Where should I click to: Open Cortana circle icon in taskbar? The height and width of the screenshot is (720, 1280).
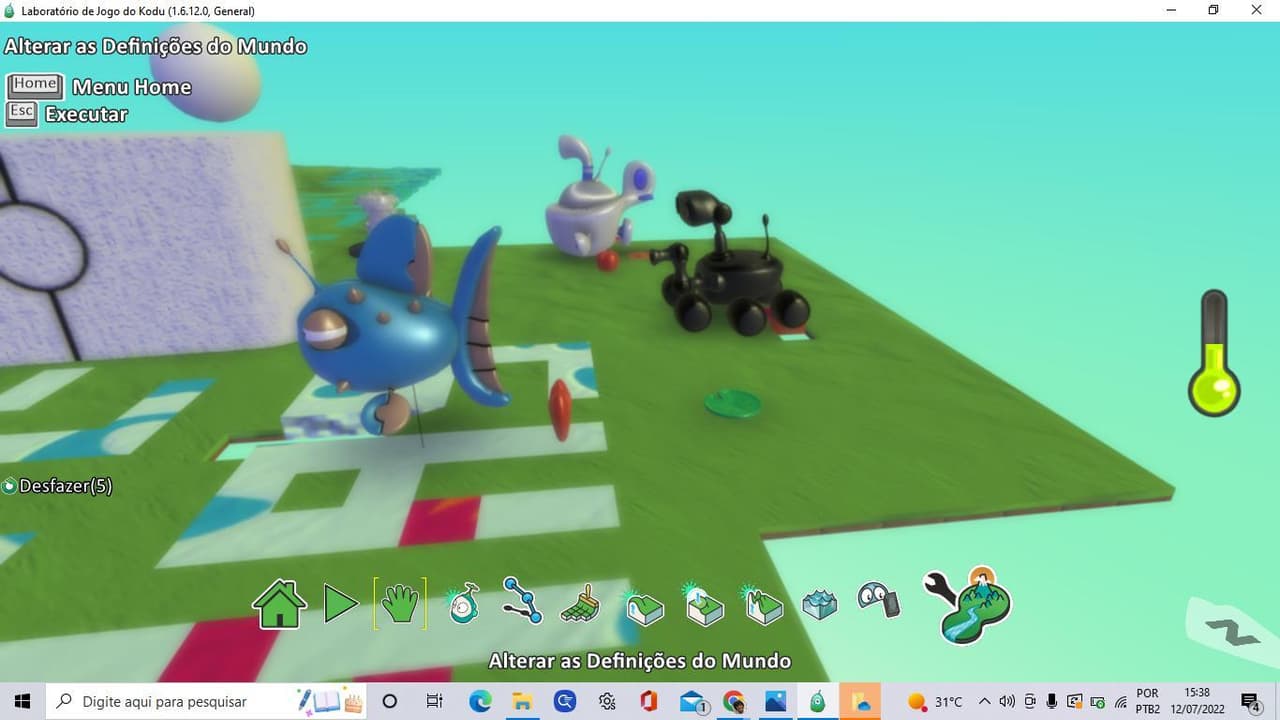pyautogui.click(x=390, y=701)
